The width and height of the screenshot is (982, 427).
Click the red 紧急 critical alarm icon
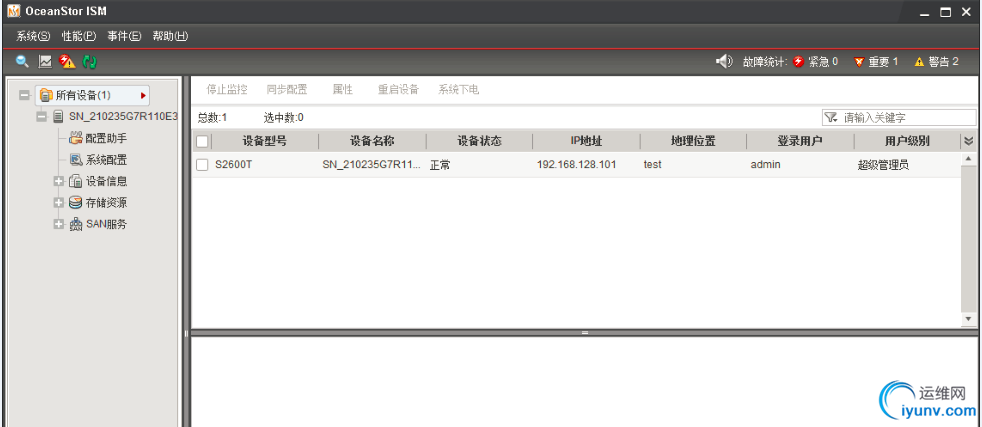(798, 61)
